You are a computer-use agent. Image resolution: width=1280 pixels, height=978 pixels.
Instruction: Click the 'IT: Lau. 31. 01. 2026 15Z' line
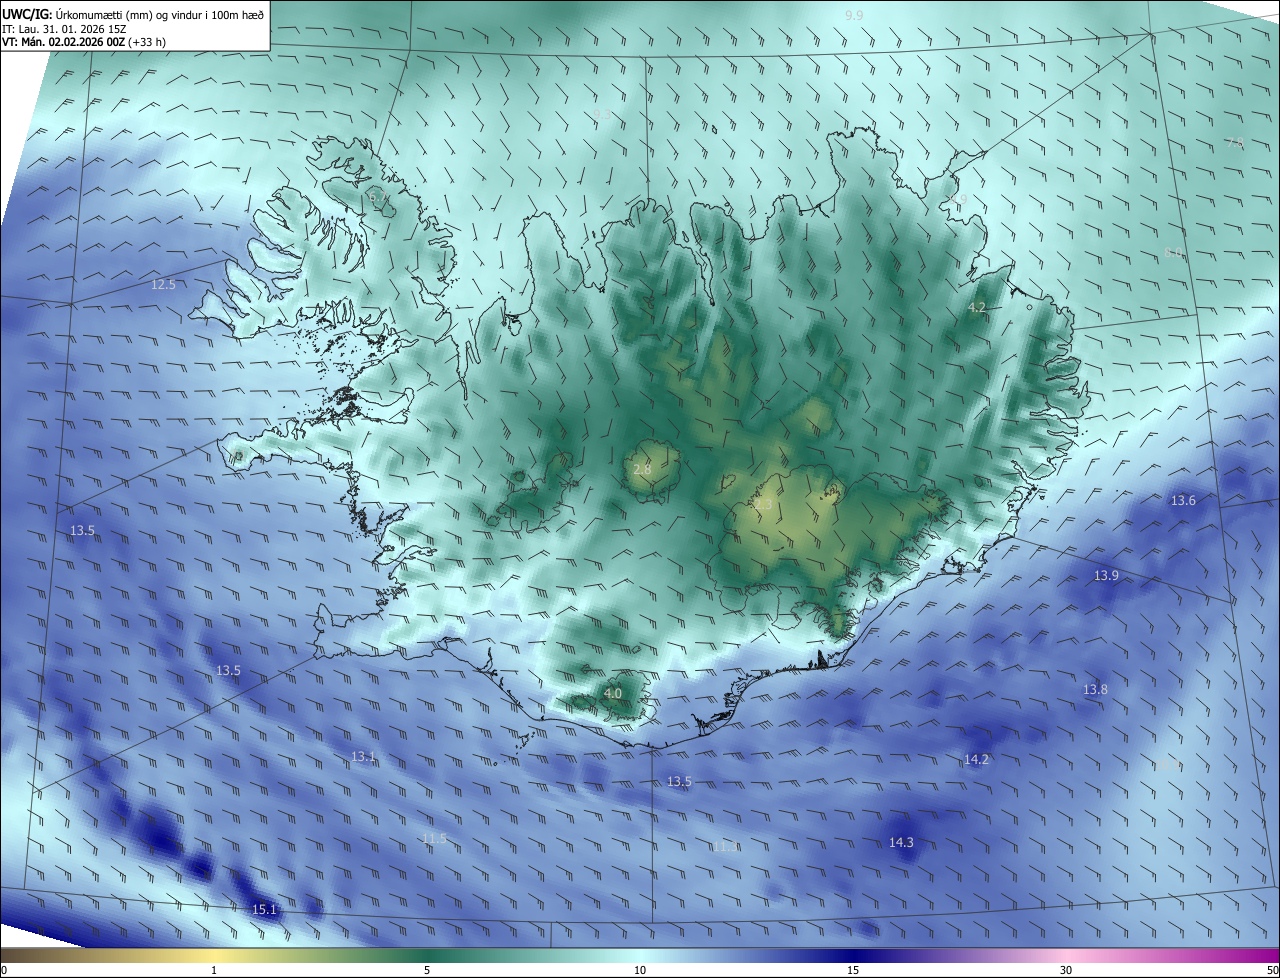pyautogui.click(x=66, y=29)
